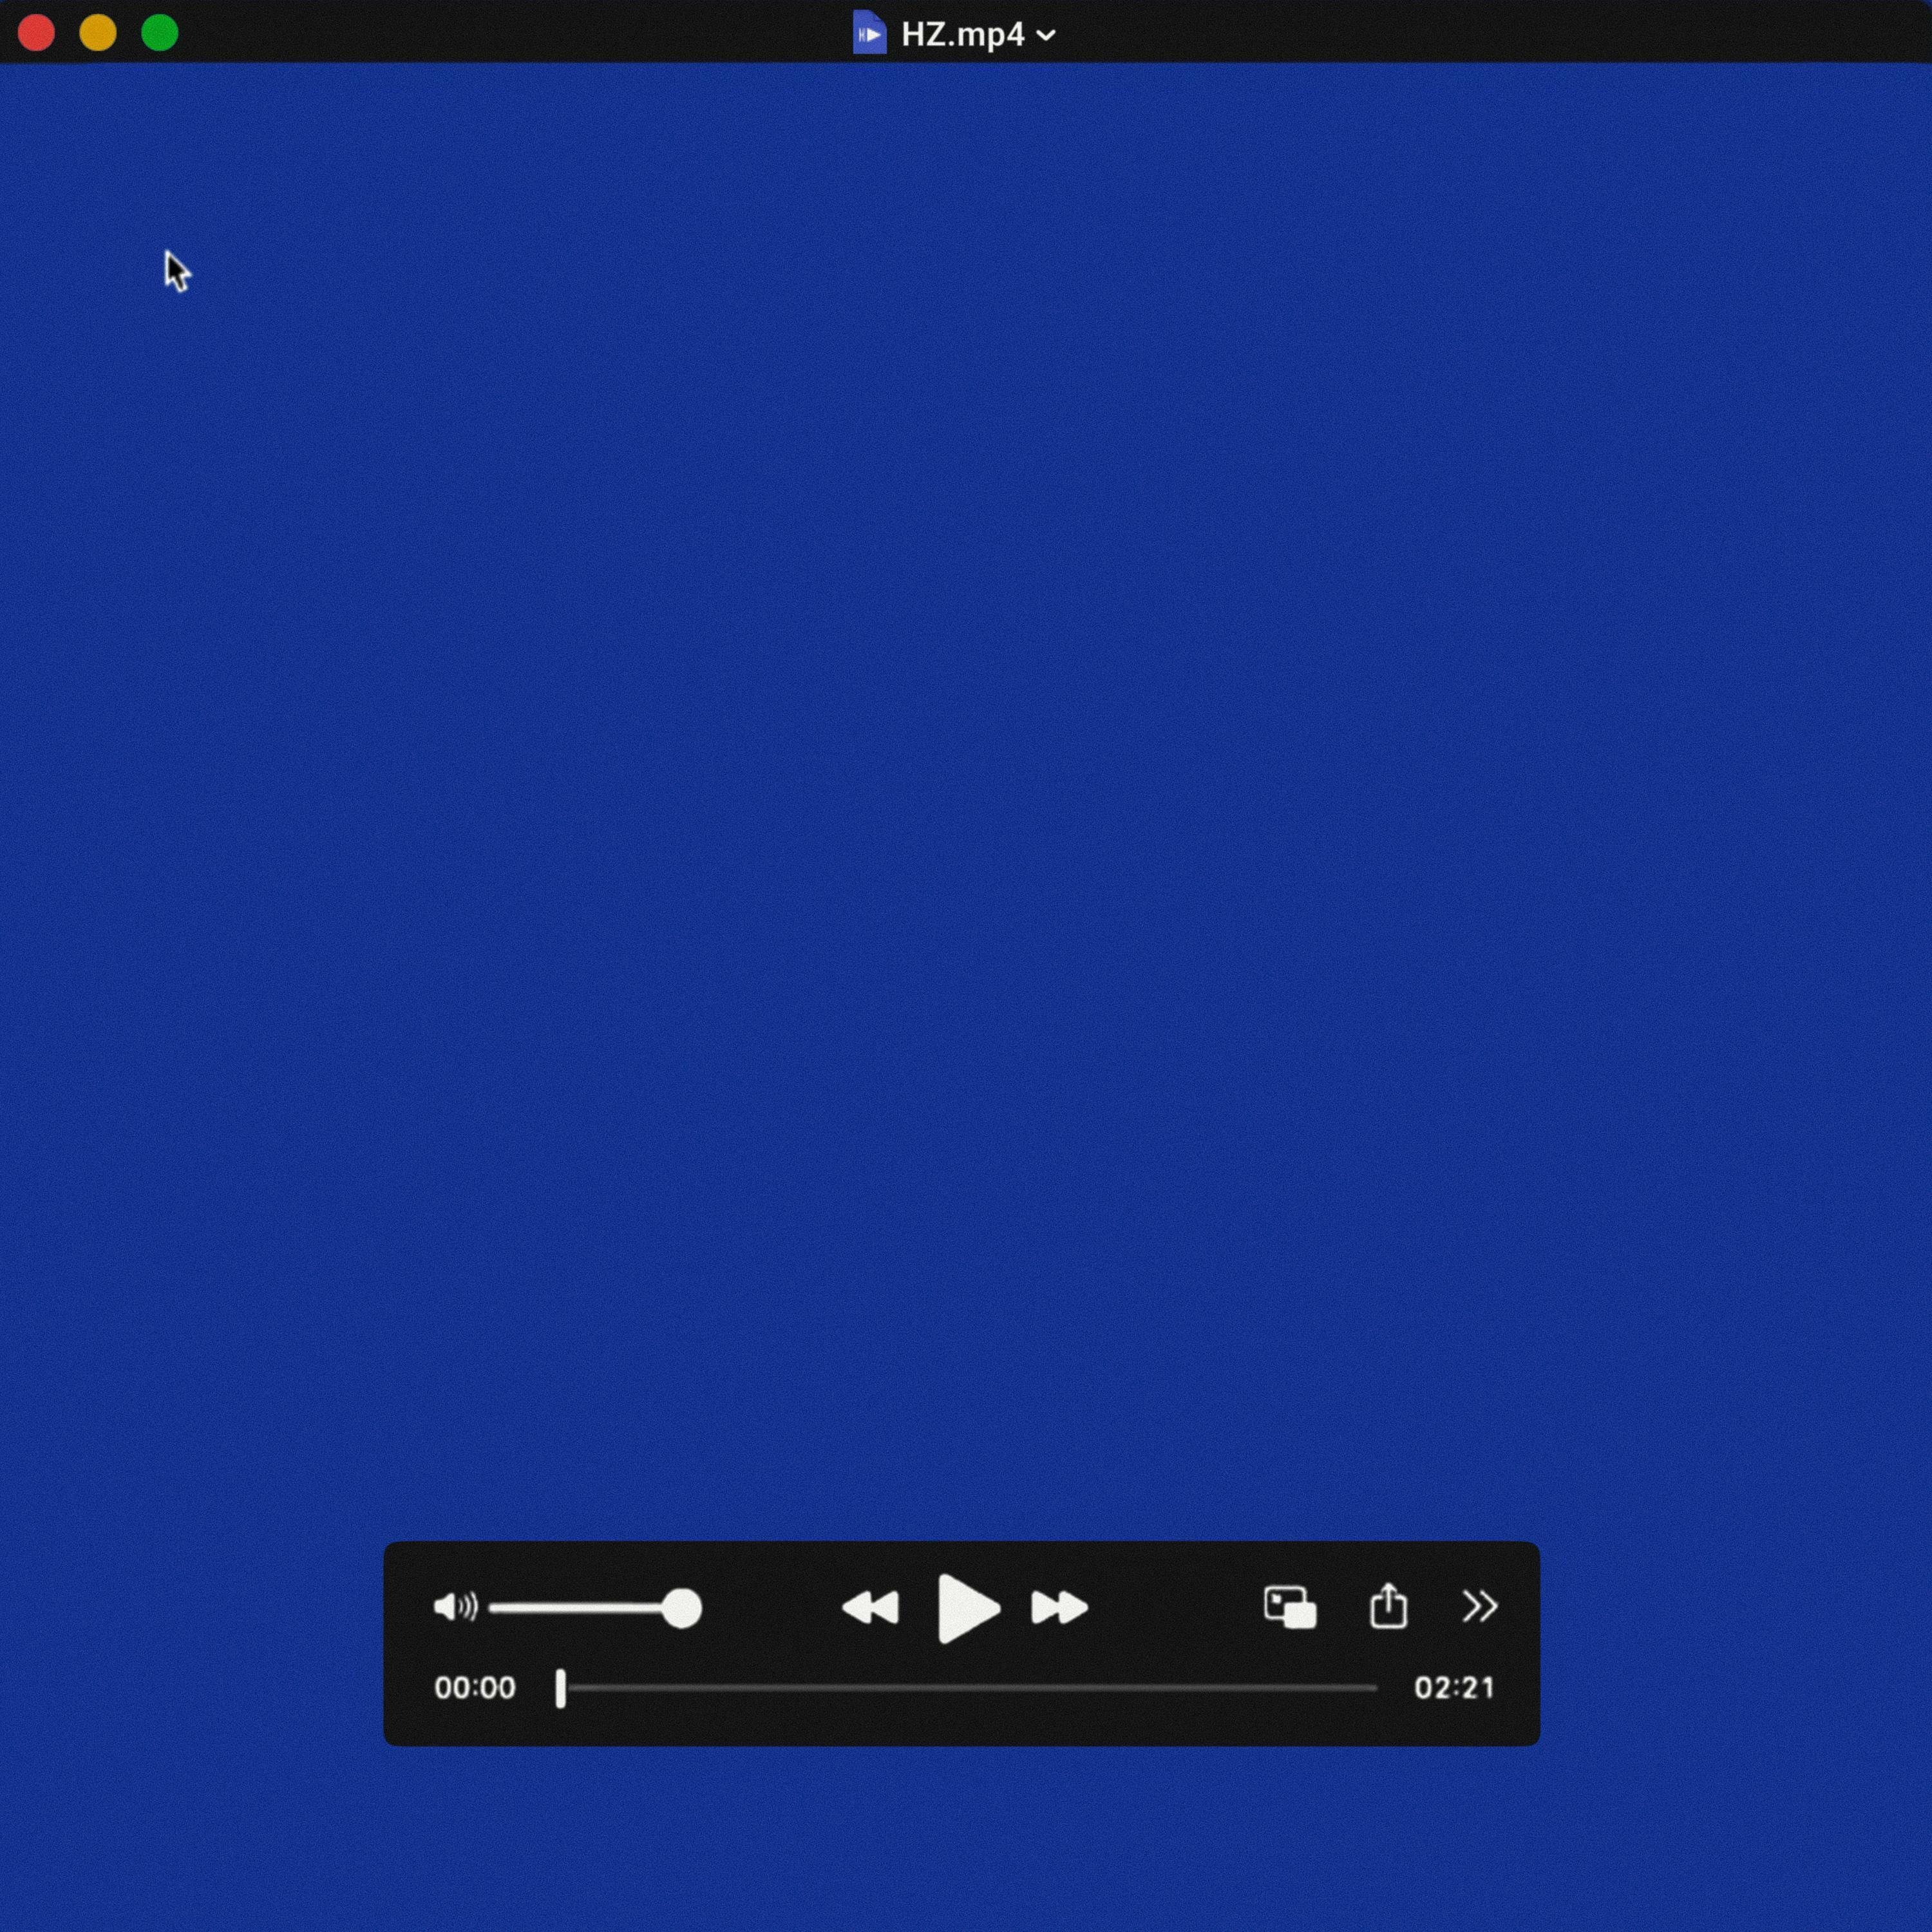Enable picture-in-picture mode
1932x1932 pixels.
pyautogui.click(x=1289, y=1607)
